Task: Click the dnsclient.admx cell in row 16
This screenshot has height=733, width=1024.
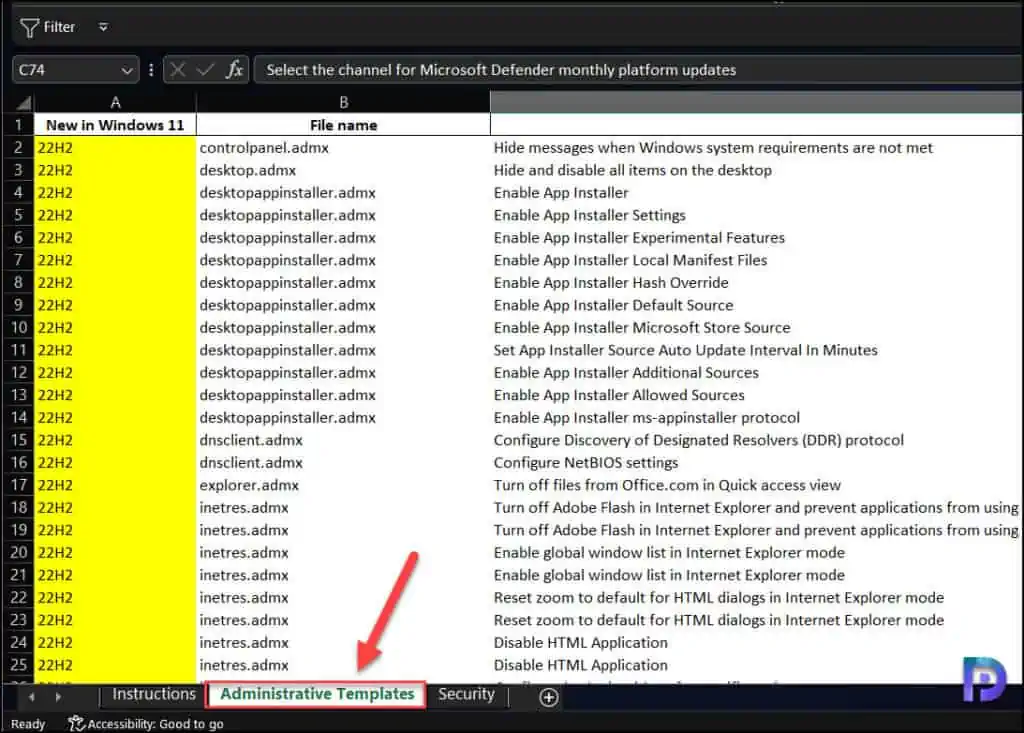Action: click(344, 463)
